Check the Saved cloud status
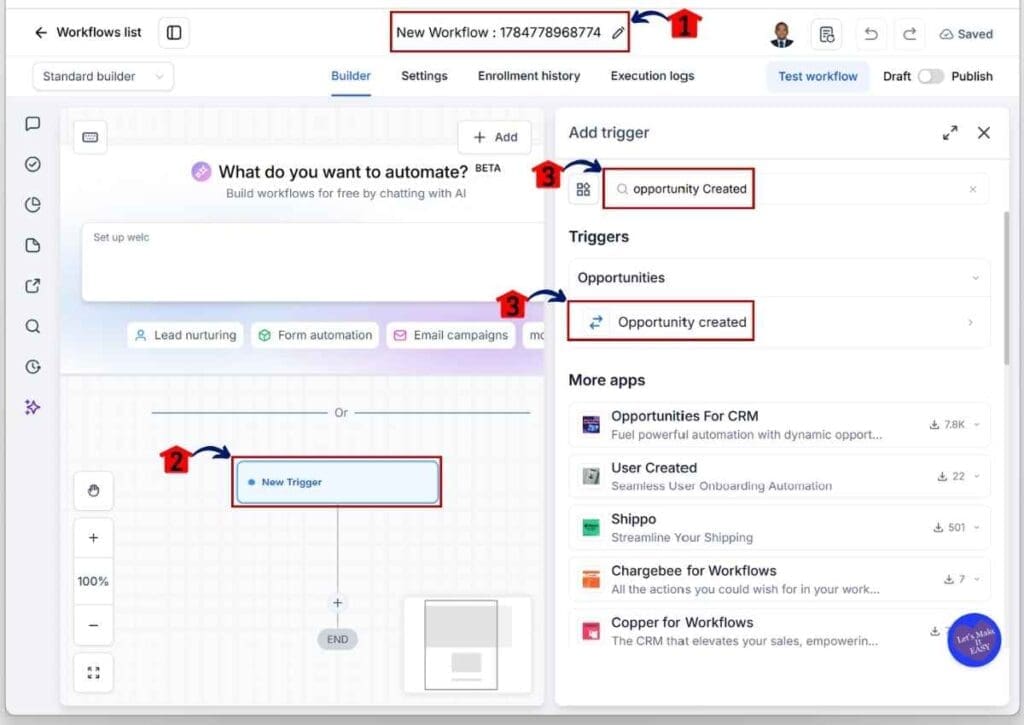 coord(966,34)
